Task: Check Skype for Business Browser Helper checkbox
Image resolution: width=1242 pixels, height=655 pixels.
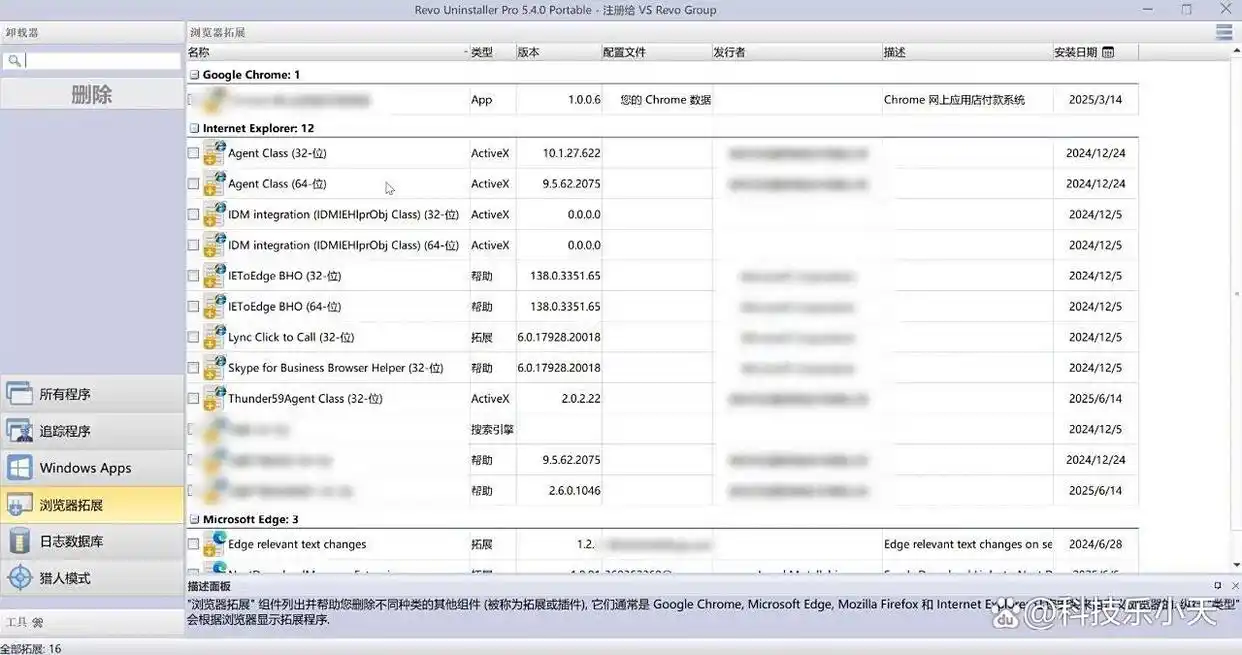Action: pos(193,368)
